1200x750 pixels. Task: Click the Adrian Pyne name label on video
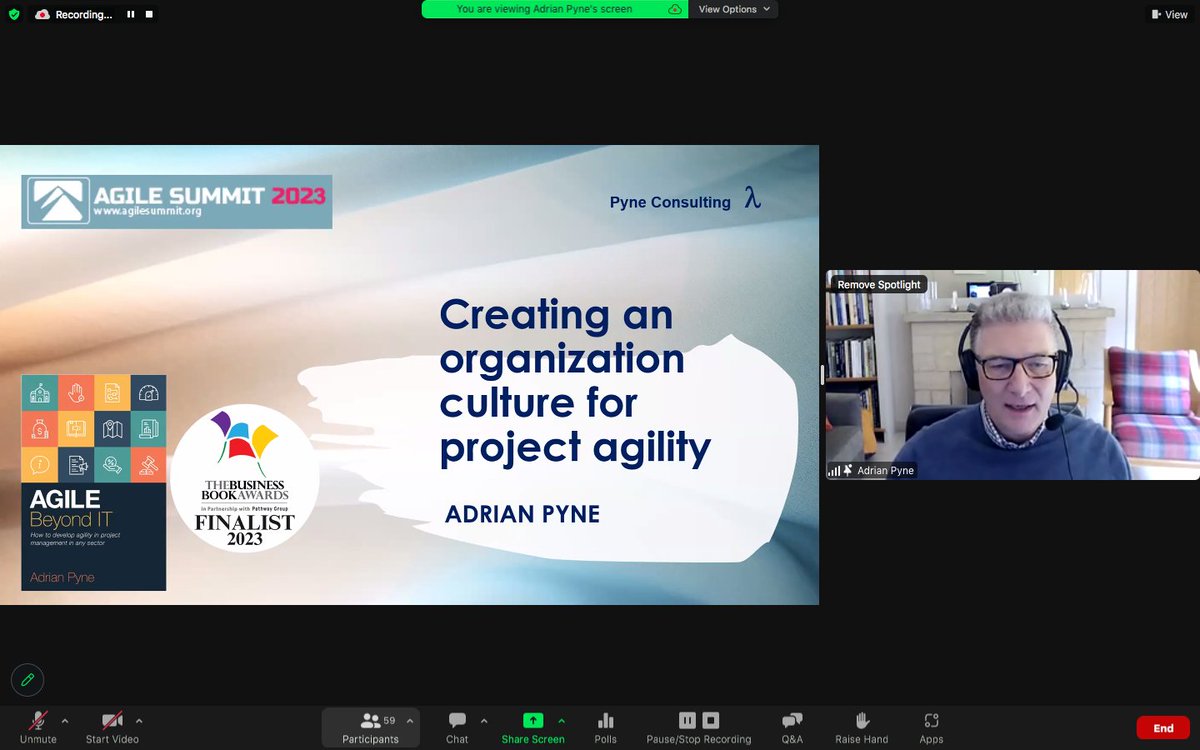coord(885,470)
